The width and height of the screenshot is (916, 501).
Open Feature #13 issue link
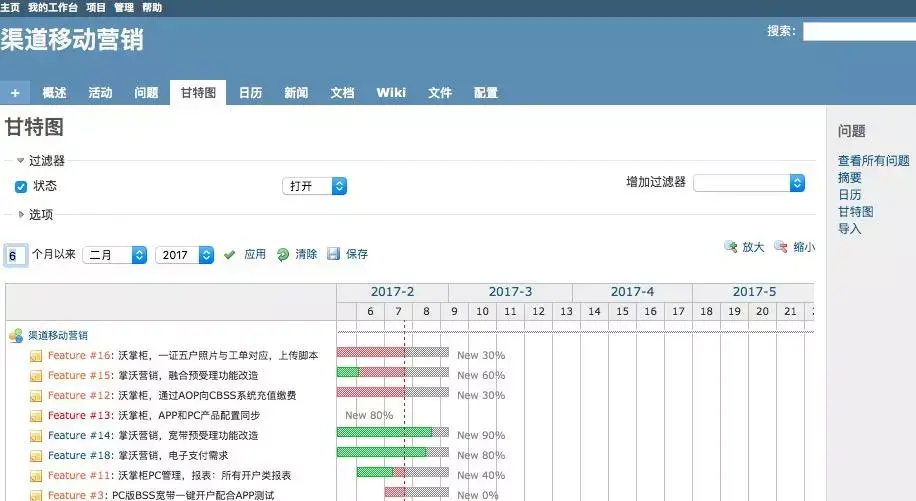pyautogui.click(x=79, y=415)
